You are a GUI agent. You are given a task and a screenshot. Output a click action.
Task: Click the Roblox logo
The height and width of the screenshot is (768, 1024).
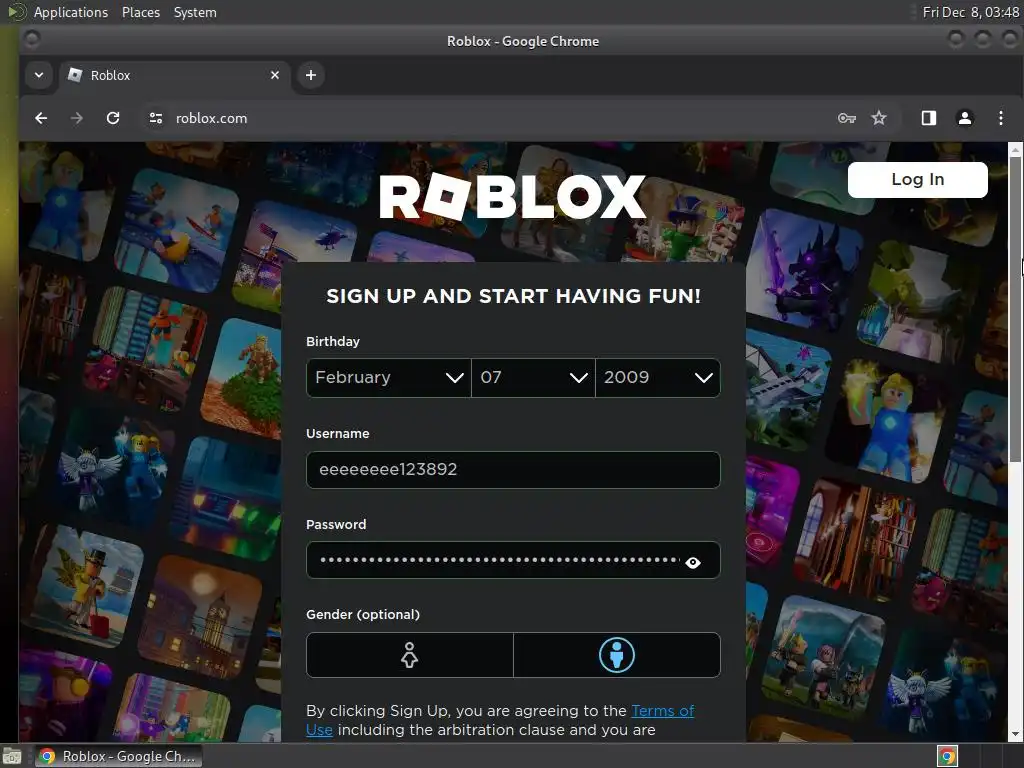pyautogui.click(x=513, y=197)
